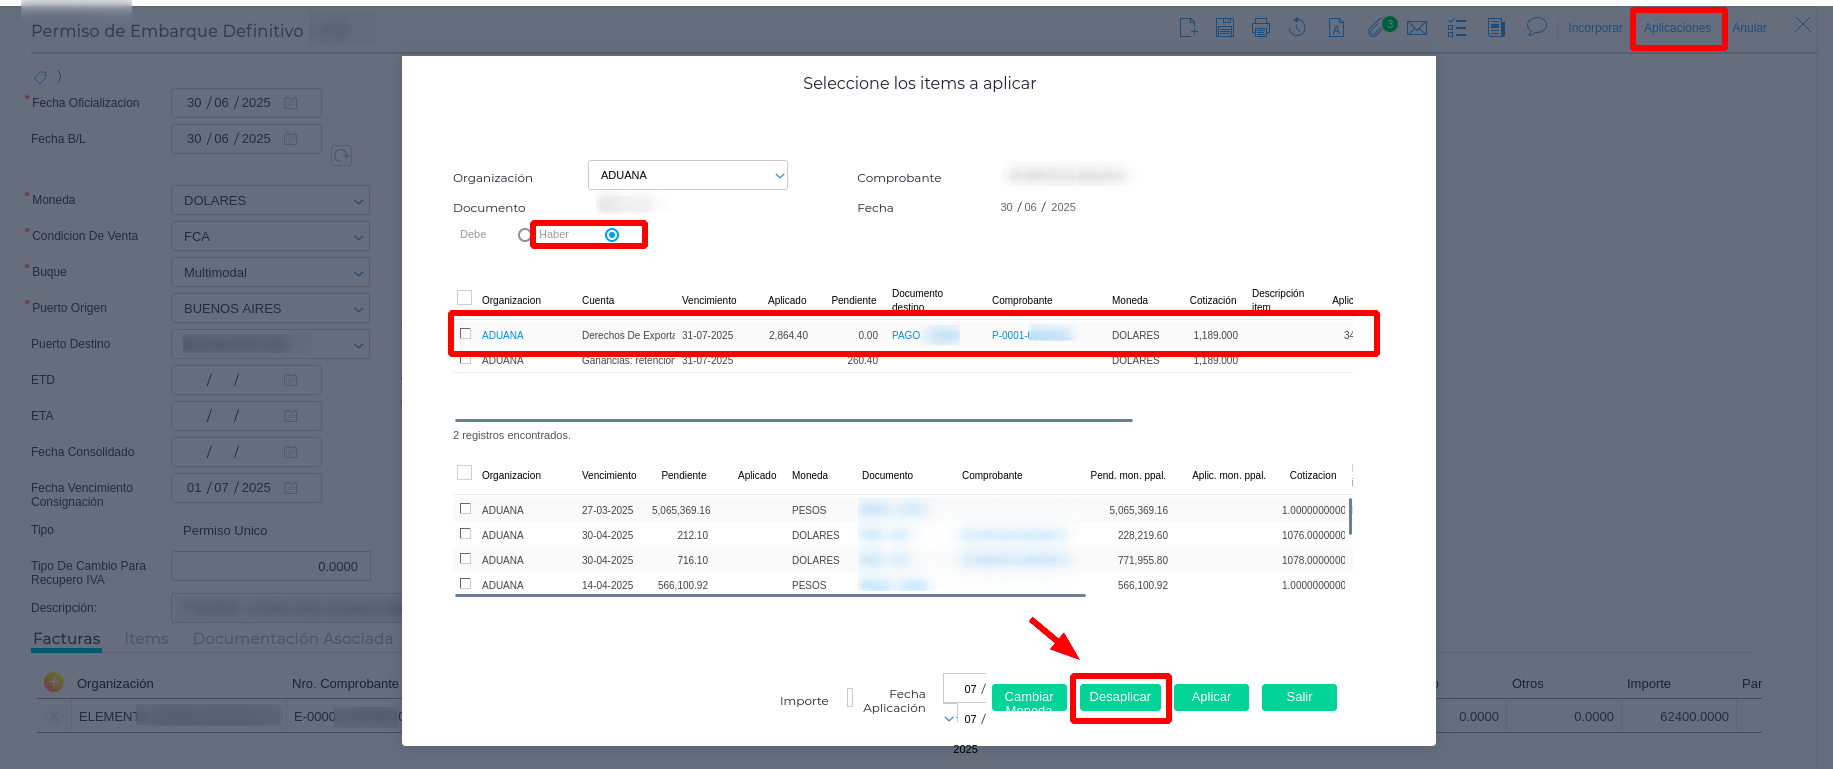Open the Puerto Destino dropdown
Image resolution: width=1833 pixels, height=769 pixels.
[270, 344]
